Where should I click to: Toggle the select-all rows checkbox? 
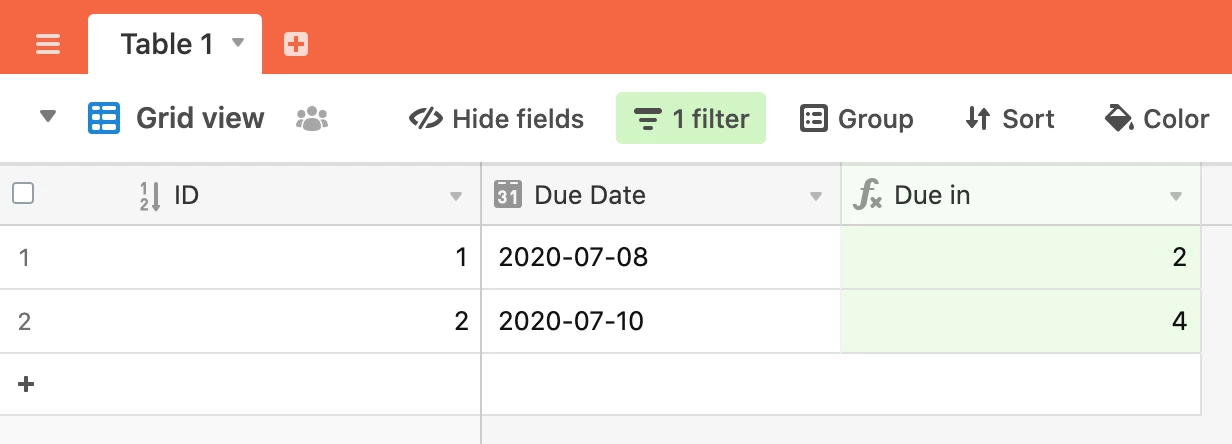(23, 194)
